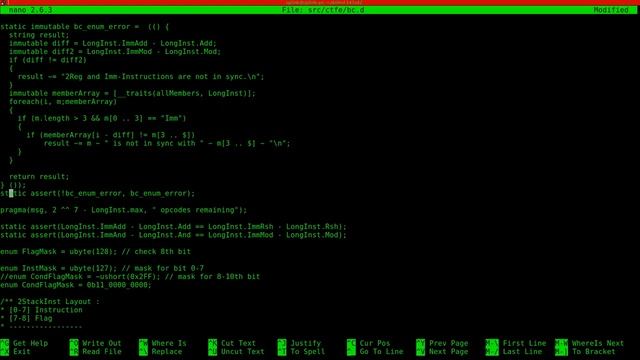Click the 'foreach(i, m;memberArray)' line

click(x=63, y=102)
